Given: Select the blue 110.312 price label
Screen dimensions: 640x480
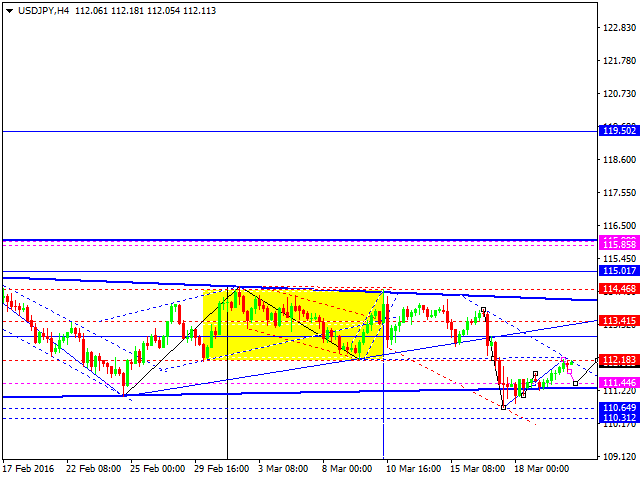Looking at the screenshot, I should tap(619, 418).
